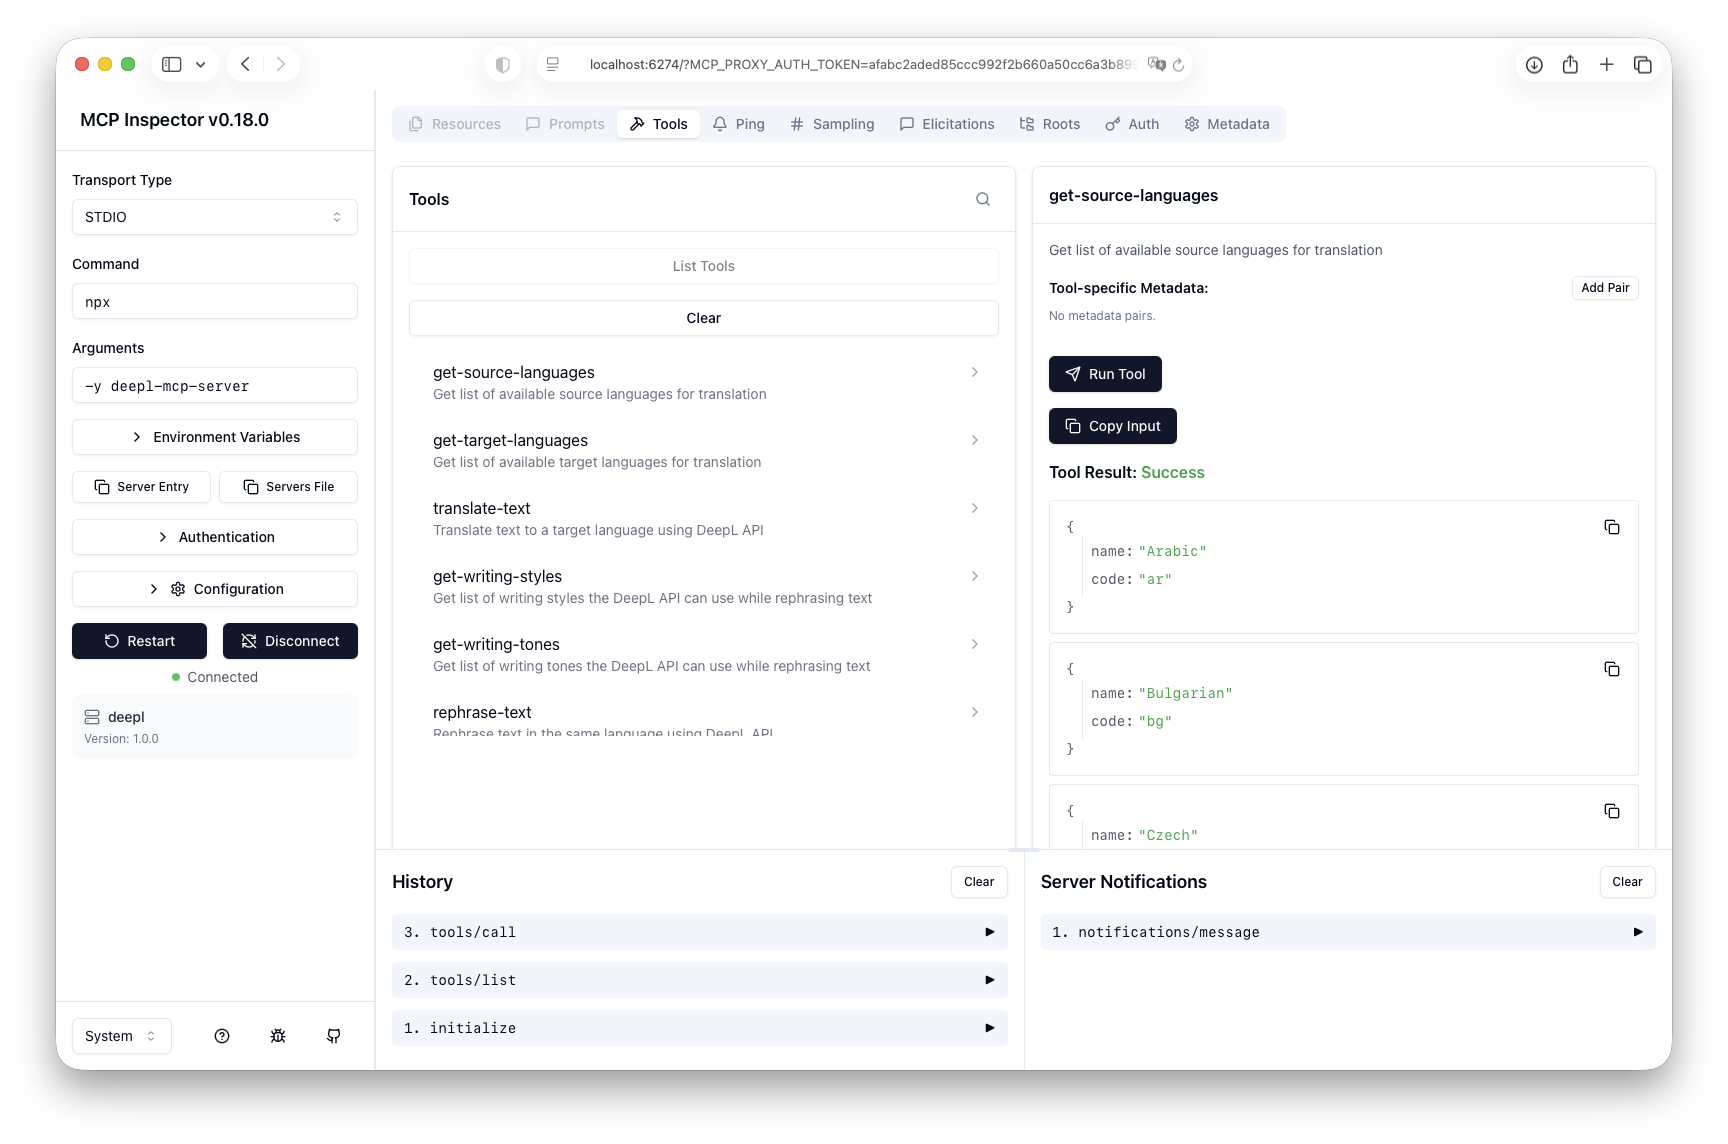Copy the Bulgarian language result entry

coord(1611,669)
